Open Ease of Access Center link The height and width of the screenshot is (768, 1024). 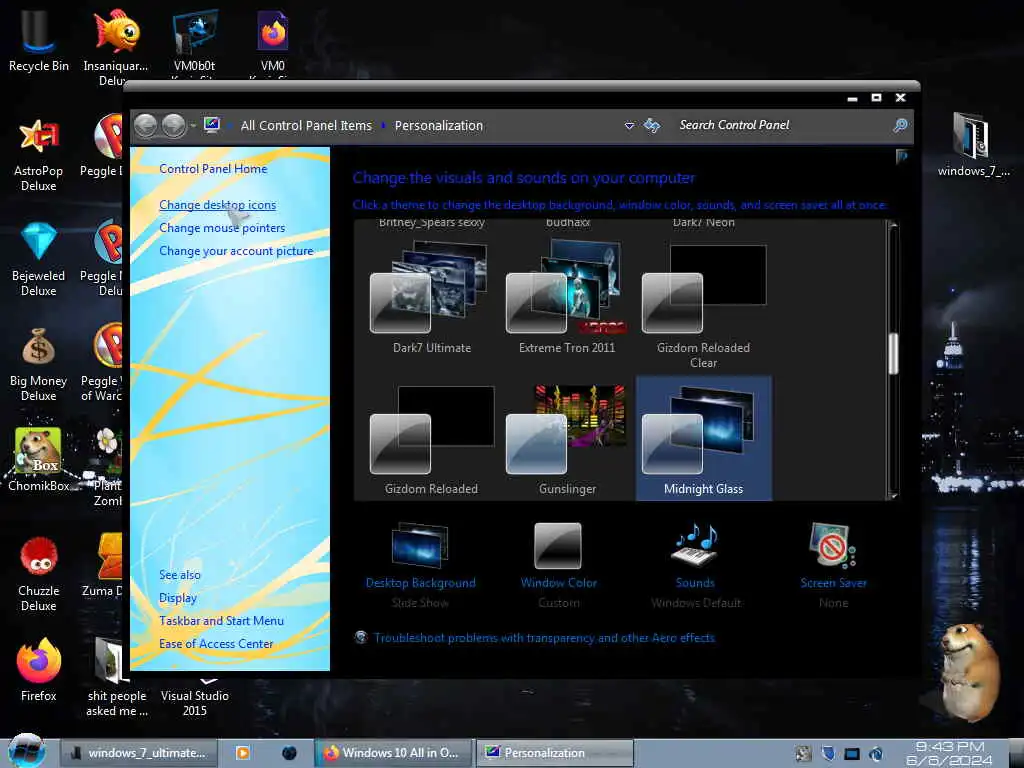pos(216,643)
